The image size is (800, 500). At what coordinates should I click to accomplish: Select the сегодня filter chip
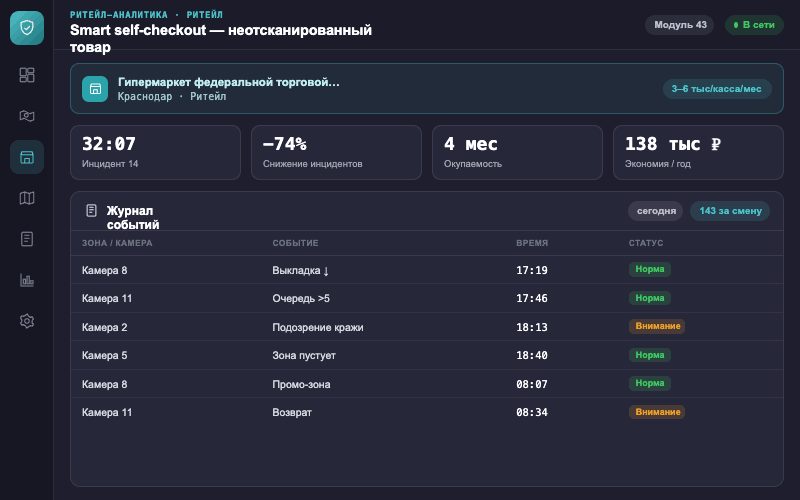point(656,211)
